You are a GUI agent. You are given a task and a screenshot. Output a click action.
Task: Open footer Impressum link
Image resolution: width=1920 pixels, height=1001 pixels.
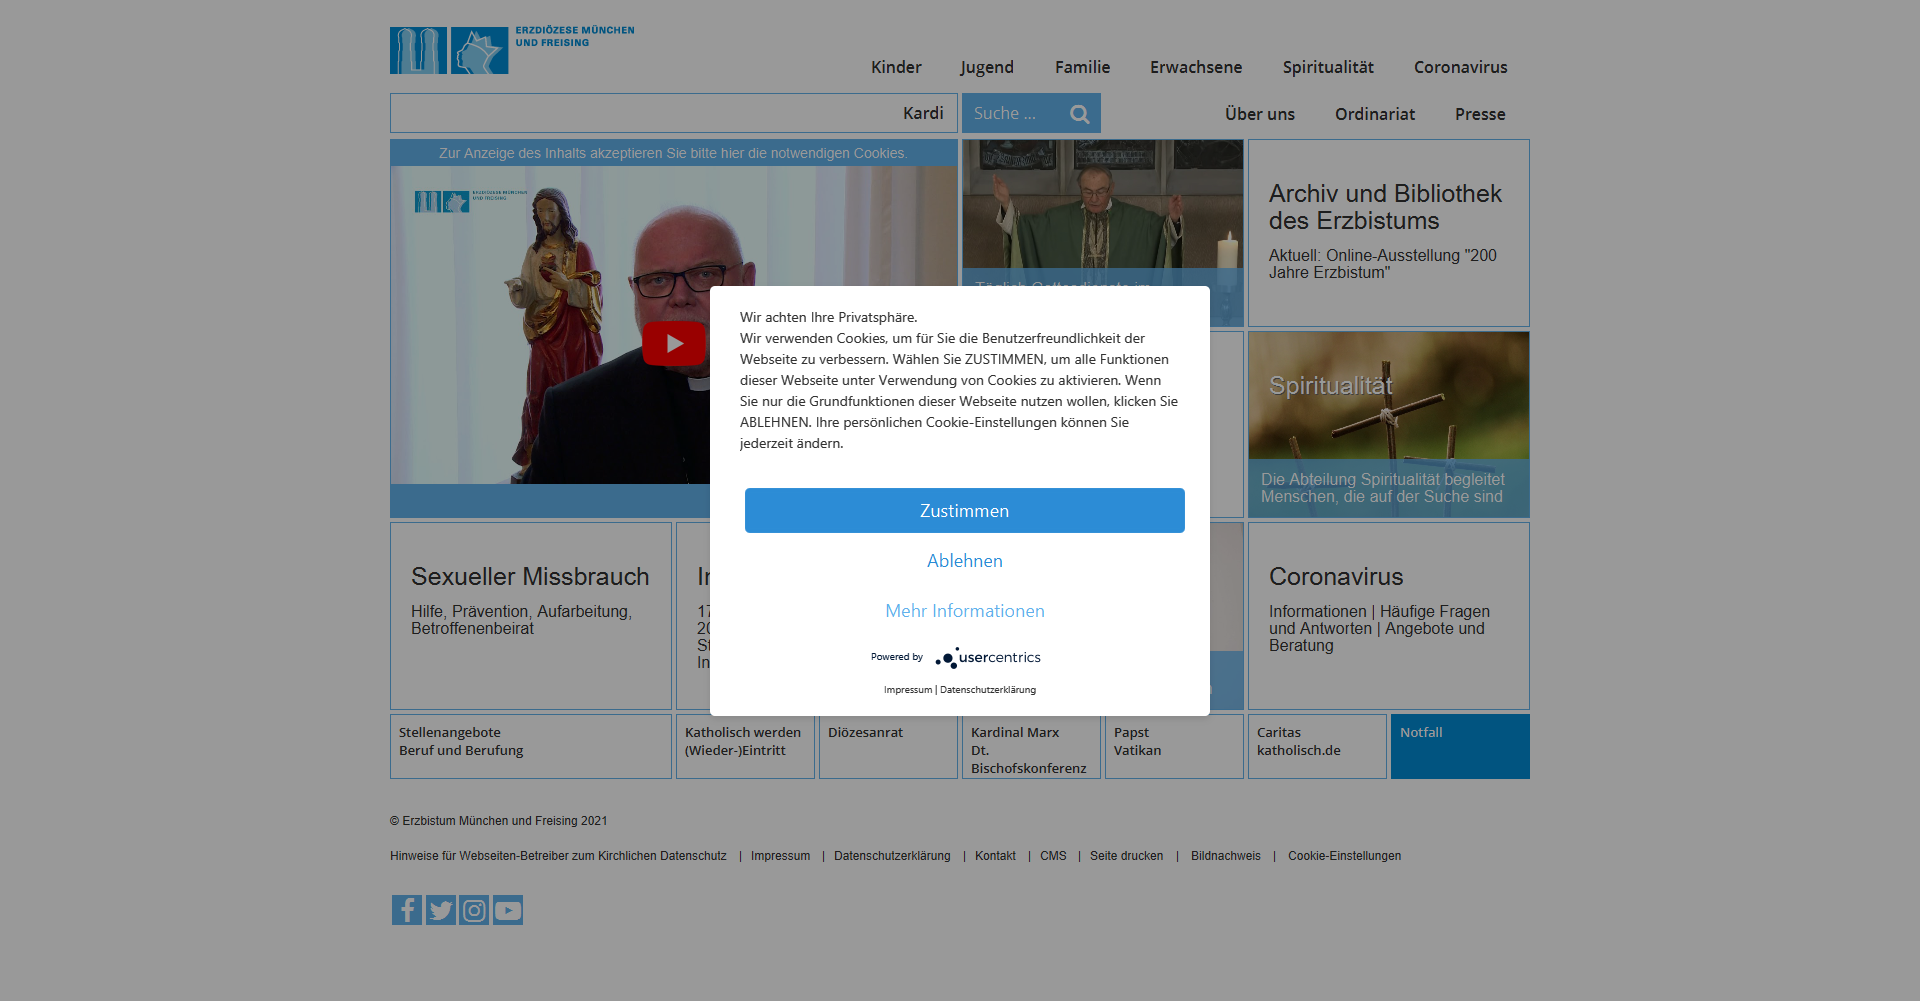pyautogui.click(x=780, y=856)
